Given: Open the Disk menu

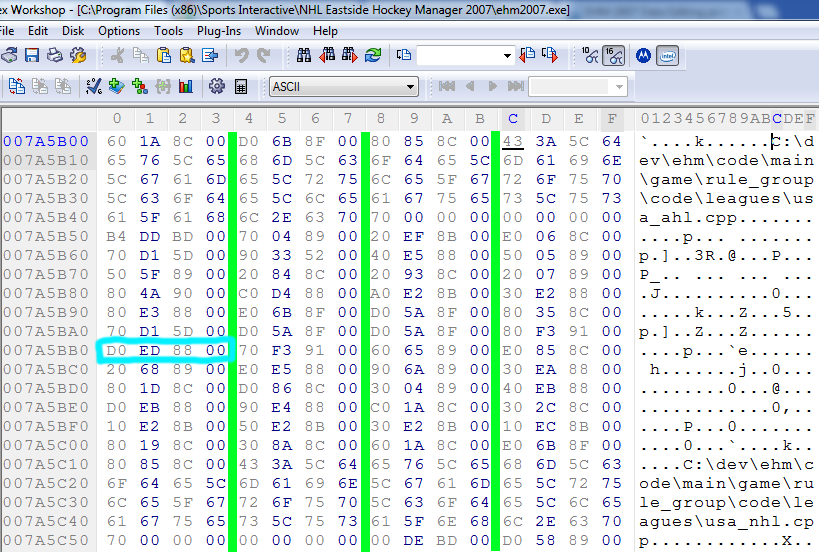Looking at the screenshot, I should (73, 31).
